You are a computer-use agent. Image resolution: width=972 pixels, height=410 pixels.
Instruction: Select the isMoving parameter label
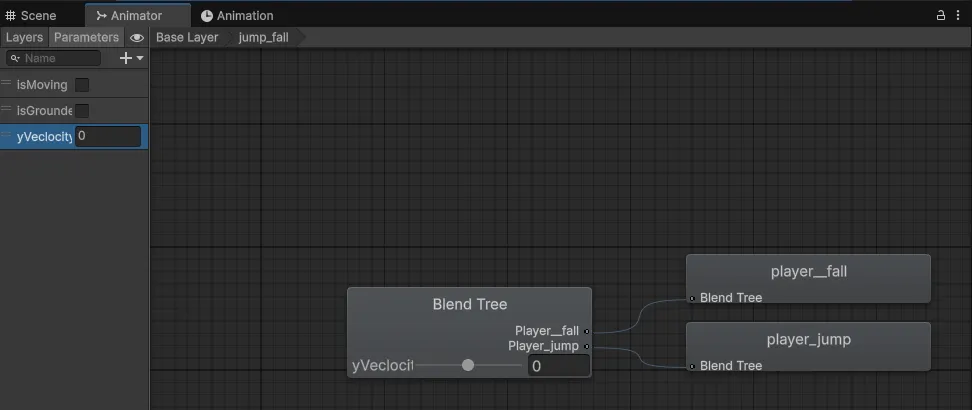point(42,85)
